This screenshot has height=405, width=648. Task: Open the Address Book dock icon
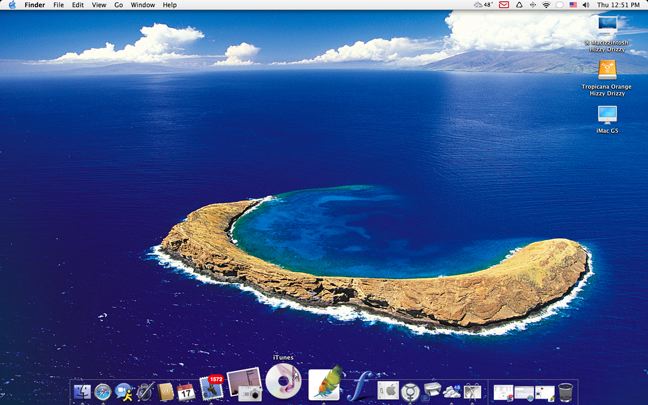(165, 392)
